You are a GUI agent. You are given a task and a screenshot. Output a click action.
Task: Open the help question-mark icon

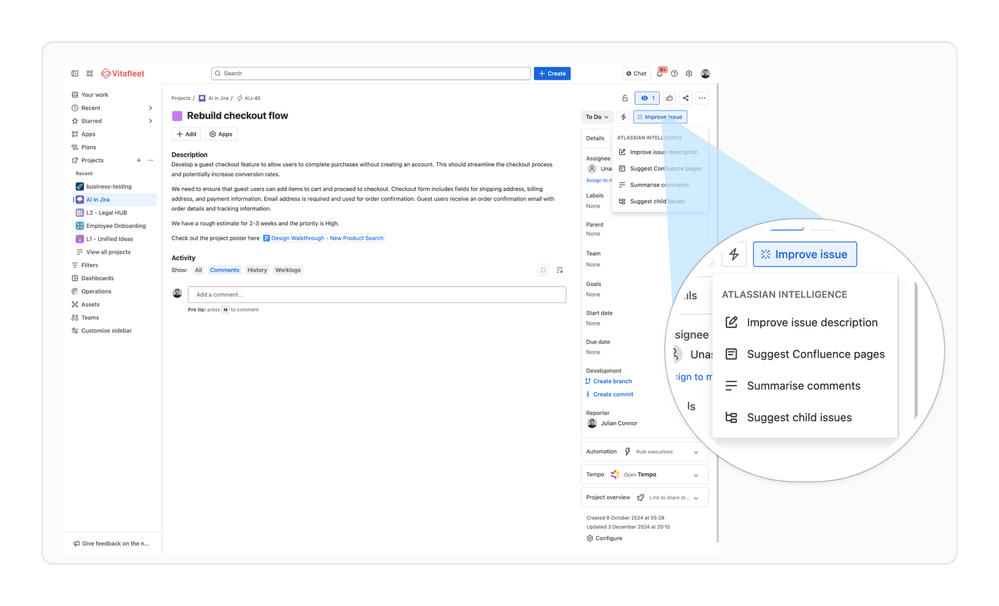[x=675, y=73]
